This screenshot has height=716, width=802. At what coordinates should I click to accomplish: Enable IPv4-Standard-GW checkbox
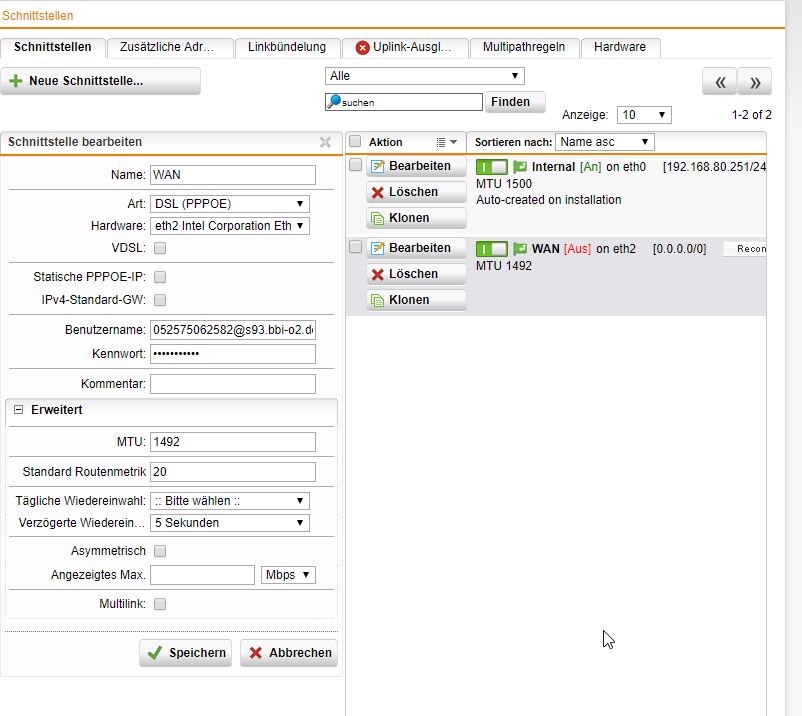[x=160, y=300]
